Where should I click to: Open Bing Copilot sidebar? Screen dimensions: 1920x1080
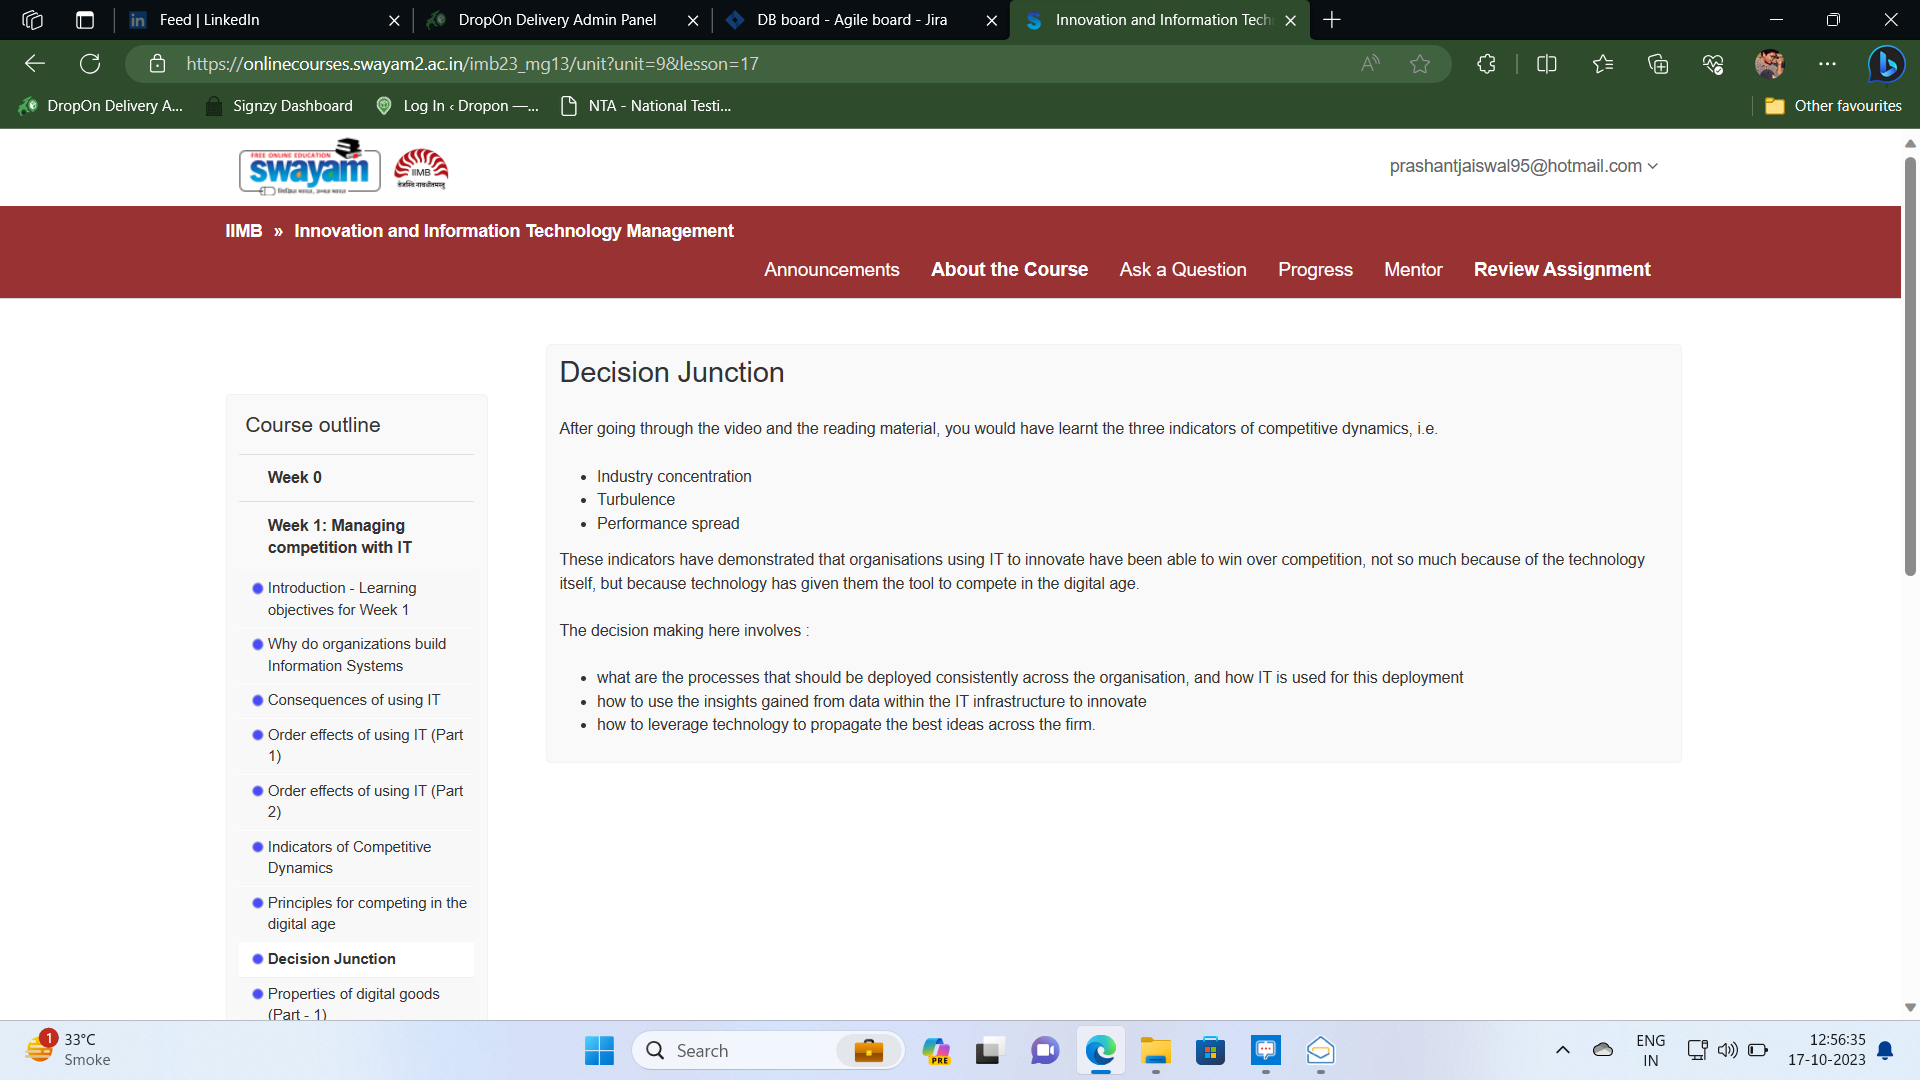tap(1886, 64)
